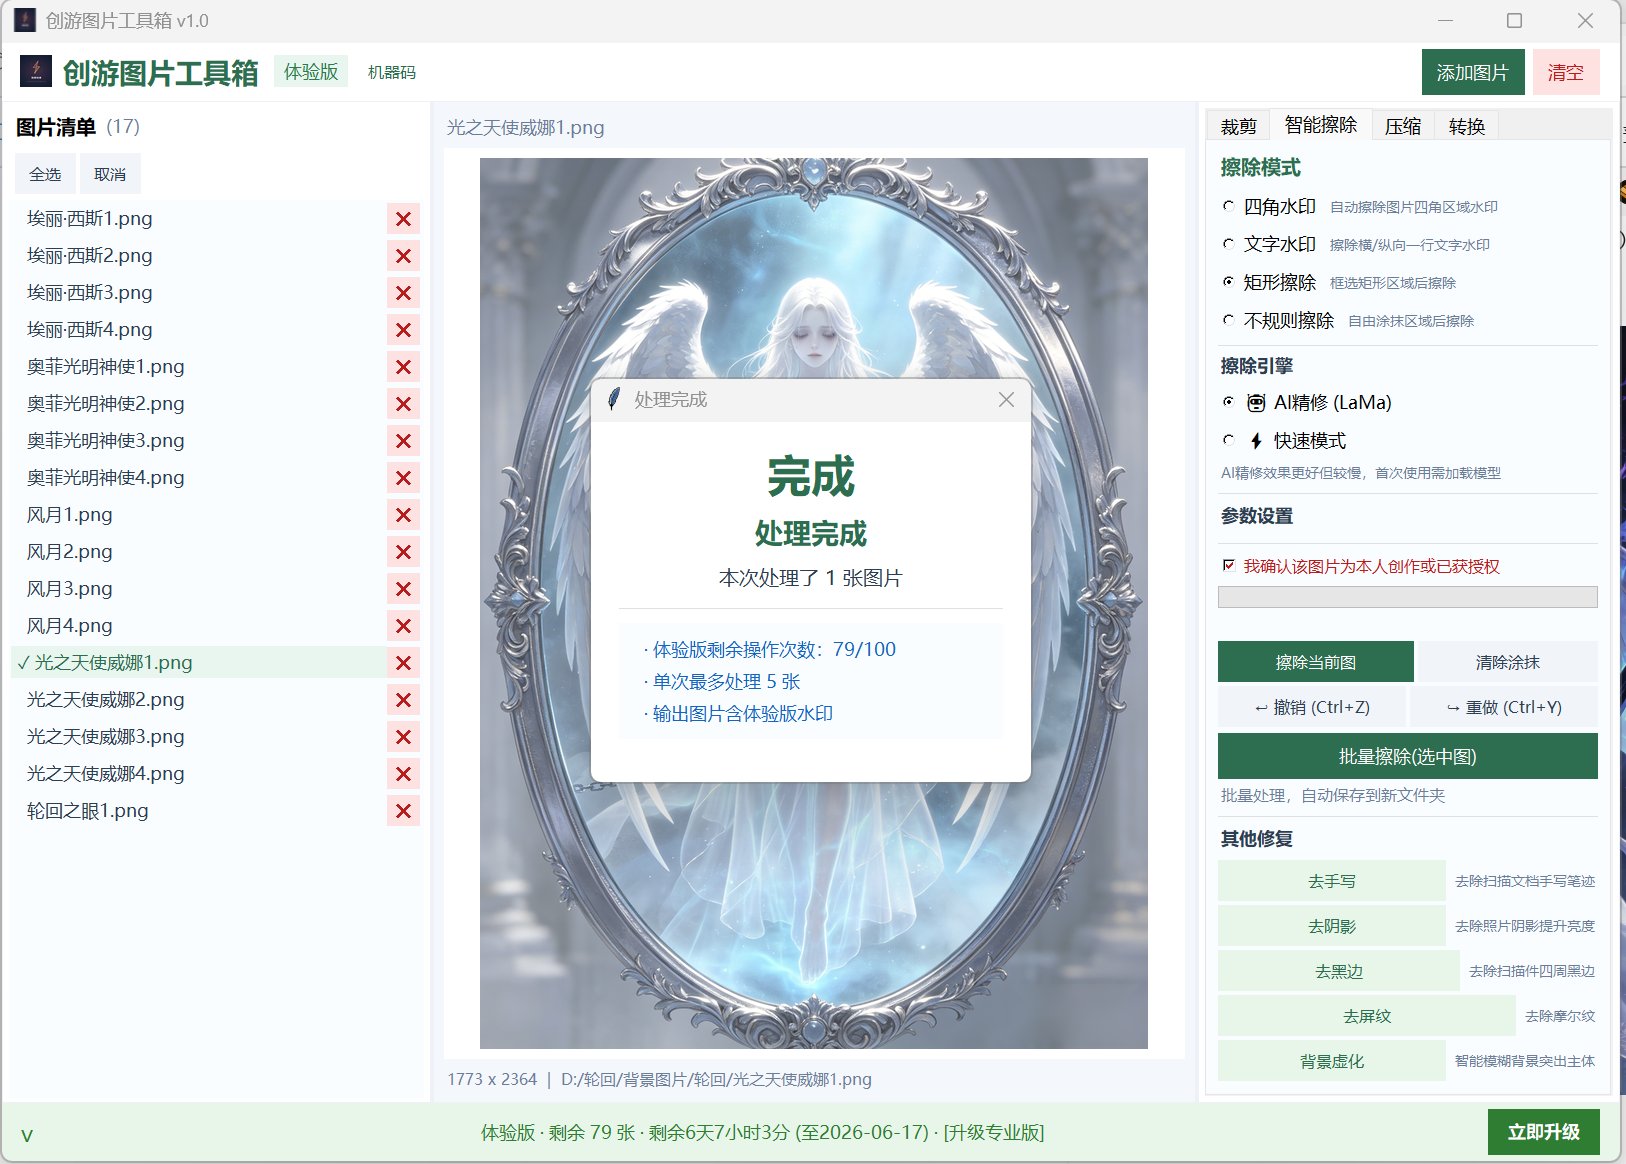Click 去阴影 repair button

pos(1332,926)
